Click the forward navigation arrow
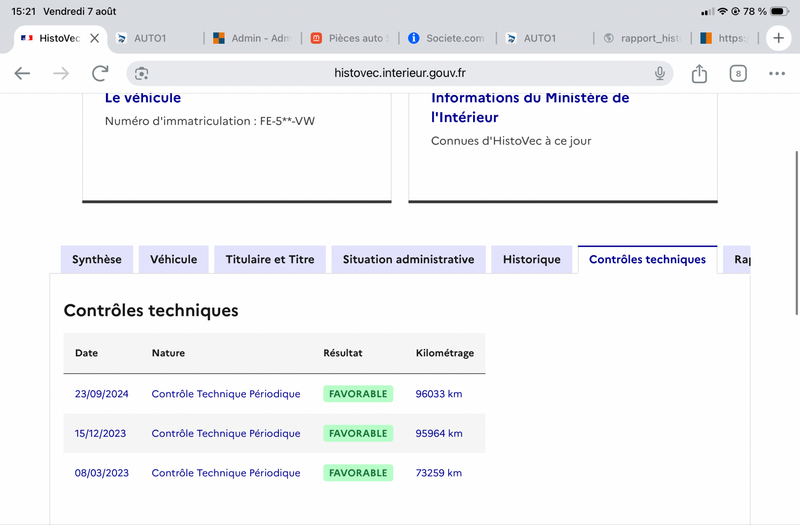This screenshot has height=525, width=800. tap(61, 73)
